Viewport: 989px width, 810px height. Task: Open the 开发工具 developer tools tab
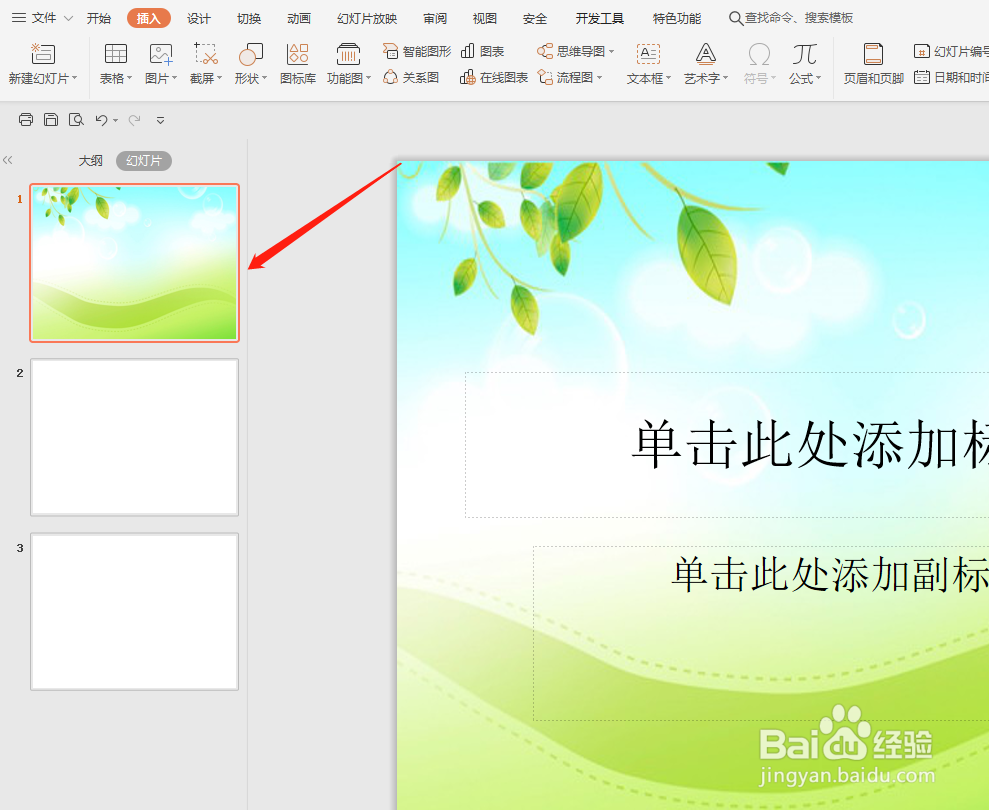[599, 18]
